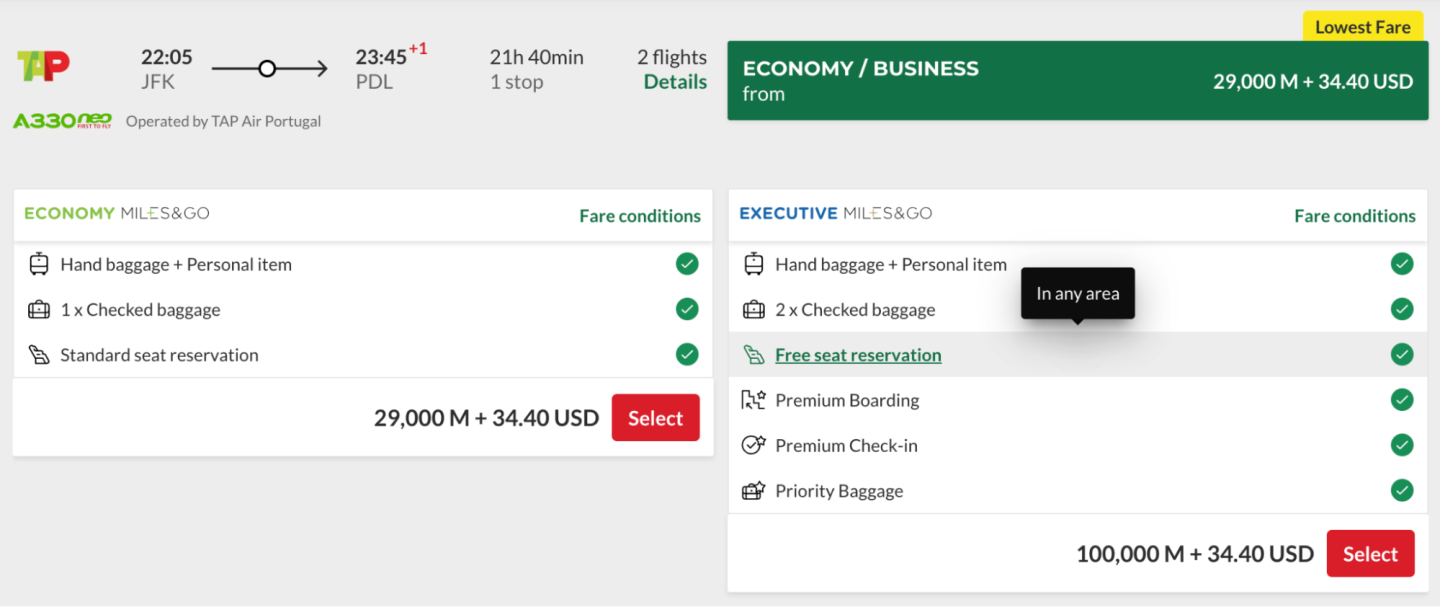This screenshot has height=607, width=1440.
Task: Click the Executive 2 x Checked baggage icon
Action: point(753,310)
